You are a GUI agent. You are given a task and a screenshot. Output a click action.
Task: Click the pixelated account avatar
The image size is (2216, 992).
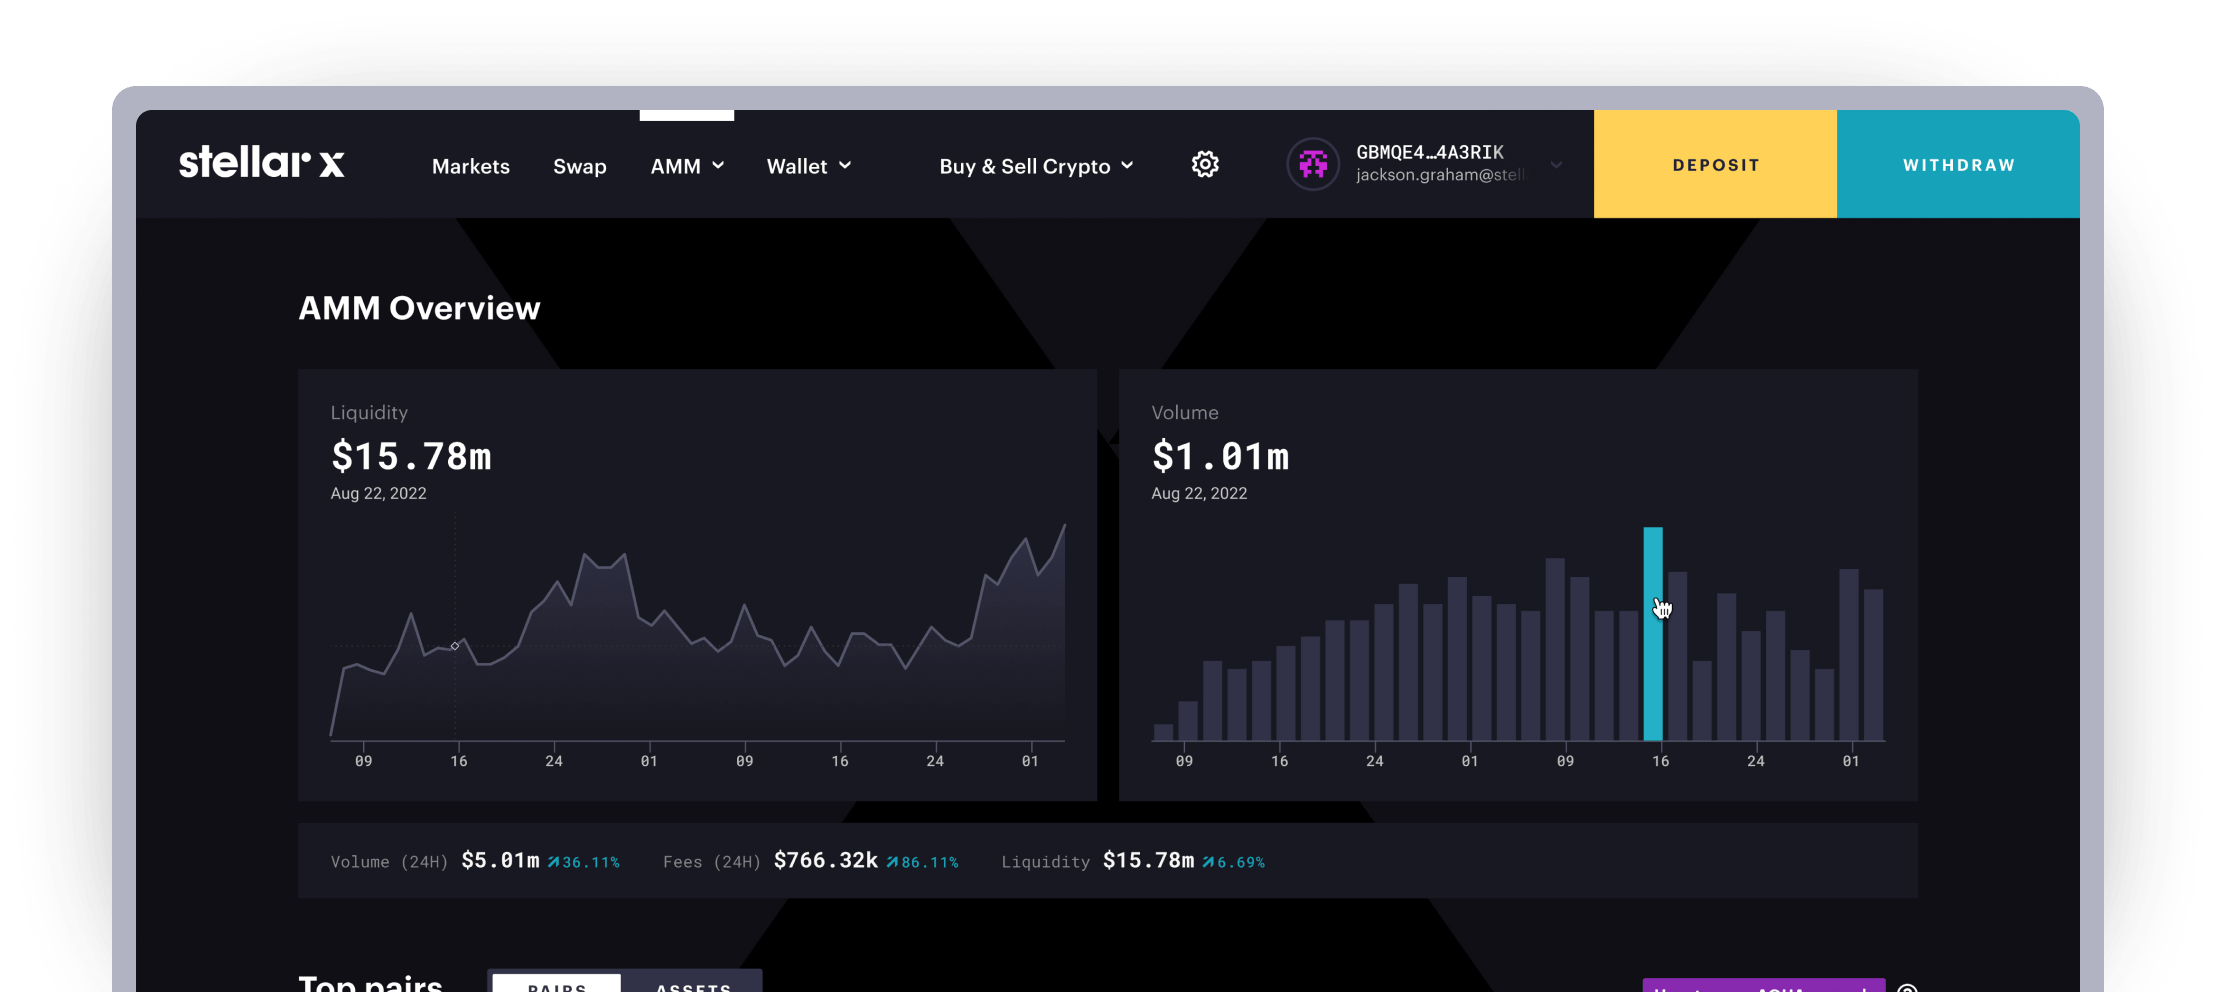pyautogui.click(x=1313, y=163)
